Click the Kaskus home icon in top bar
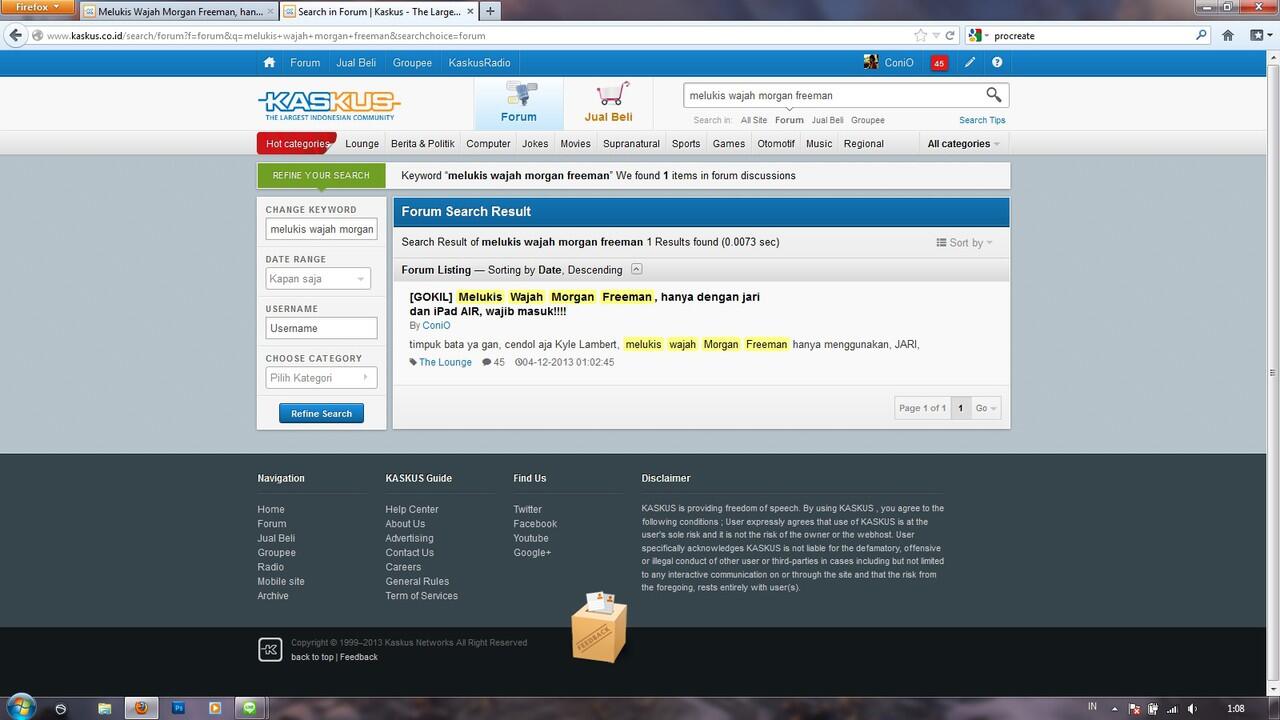This screenshot has height=720, width=1280. coord(269,62)
